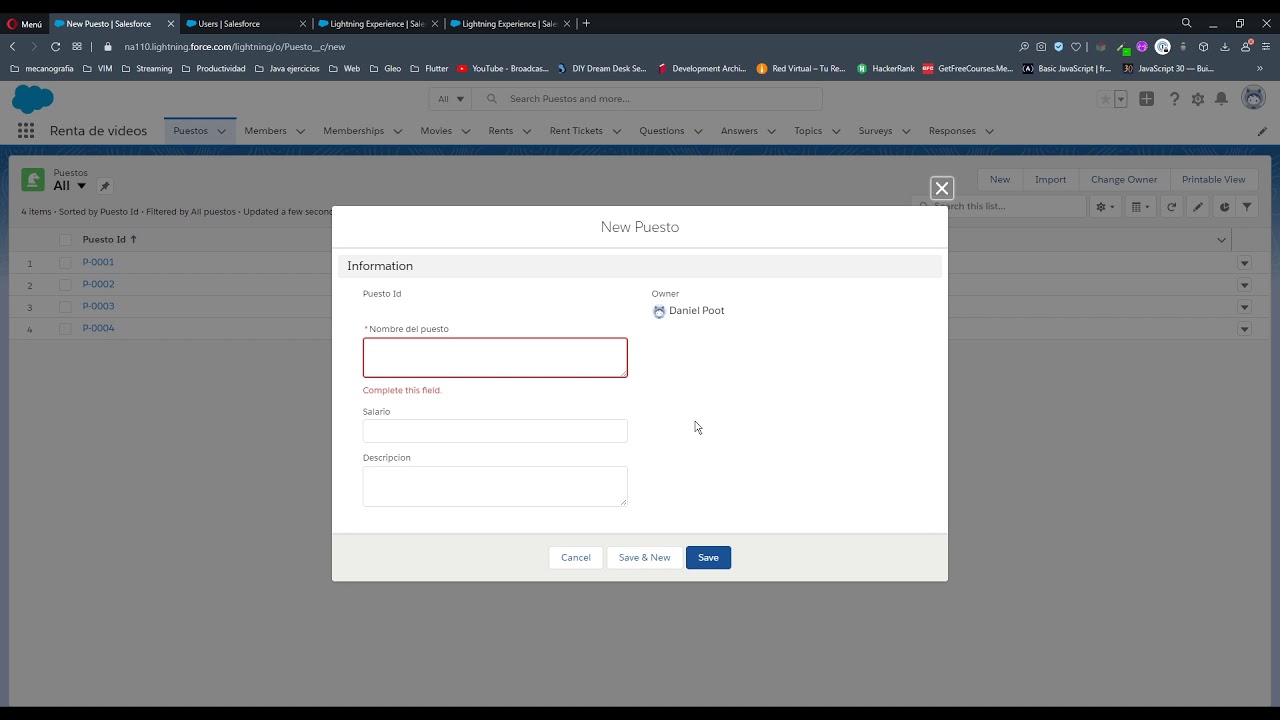The width and height of the screenshot is (1280, 720).
Task: Open row actions for P-0001
Action: pos(1244,263)
